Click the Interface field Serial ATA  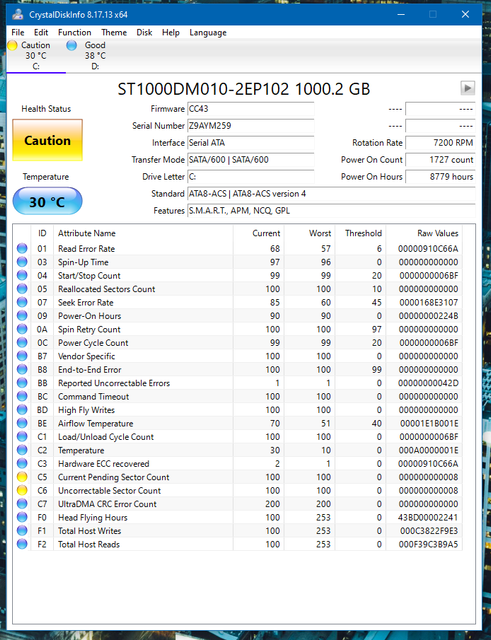[251, 143]
